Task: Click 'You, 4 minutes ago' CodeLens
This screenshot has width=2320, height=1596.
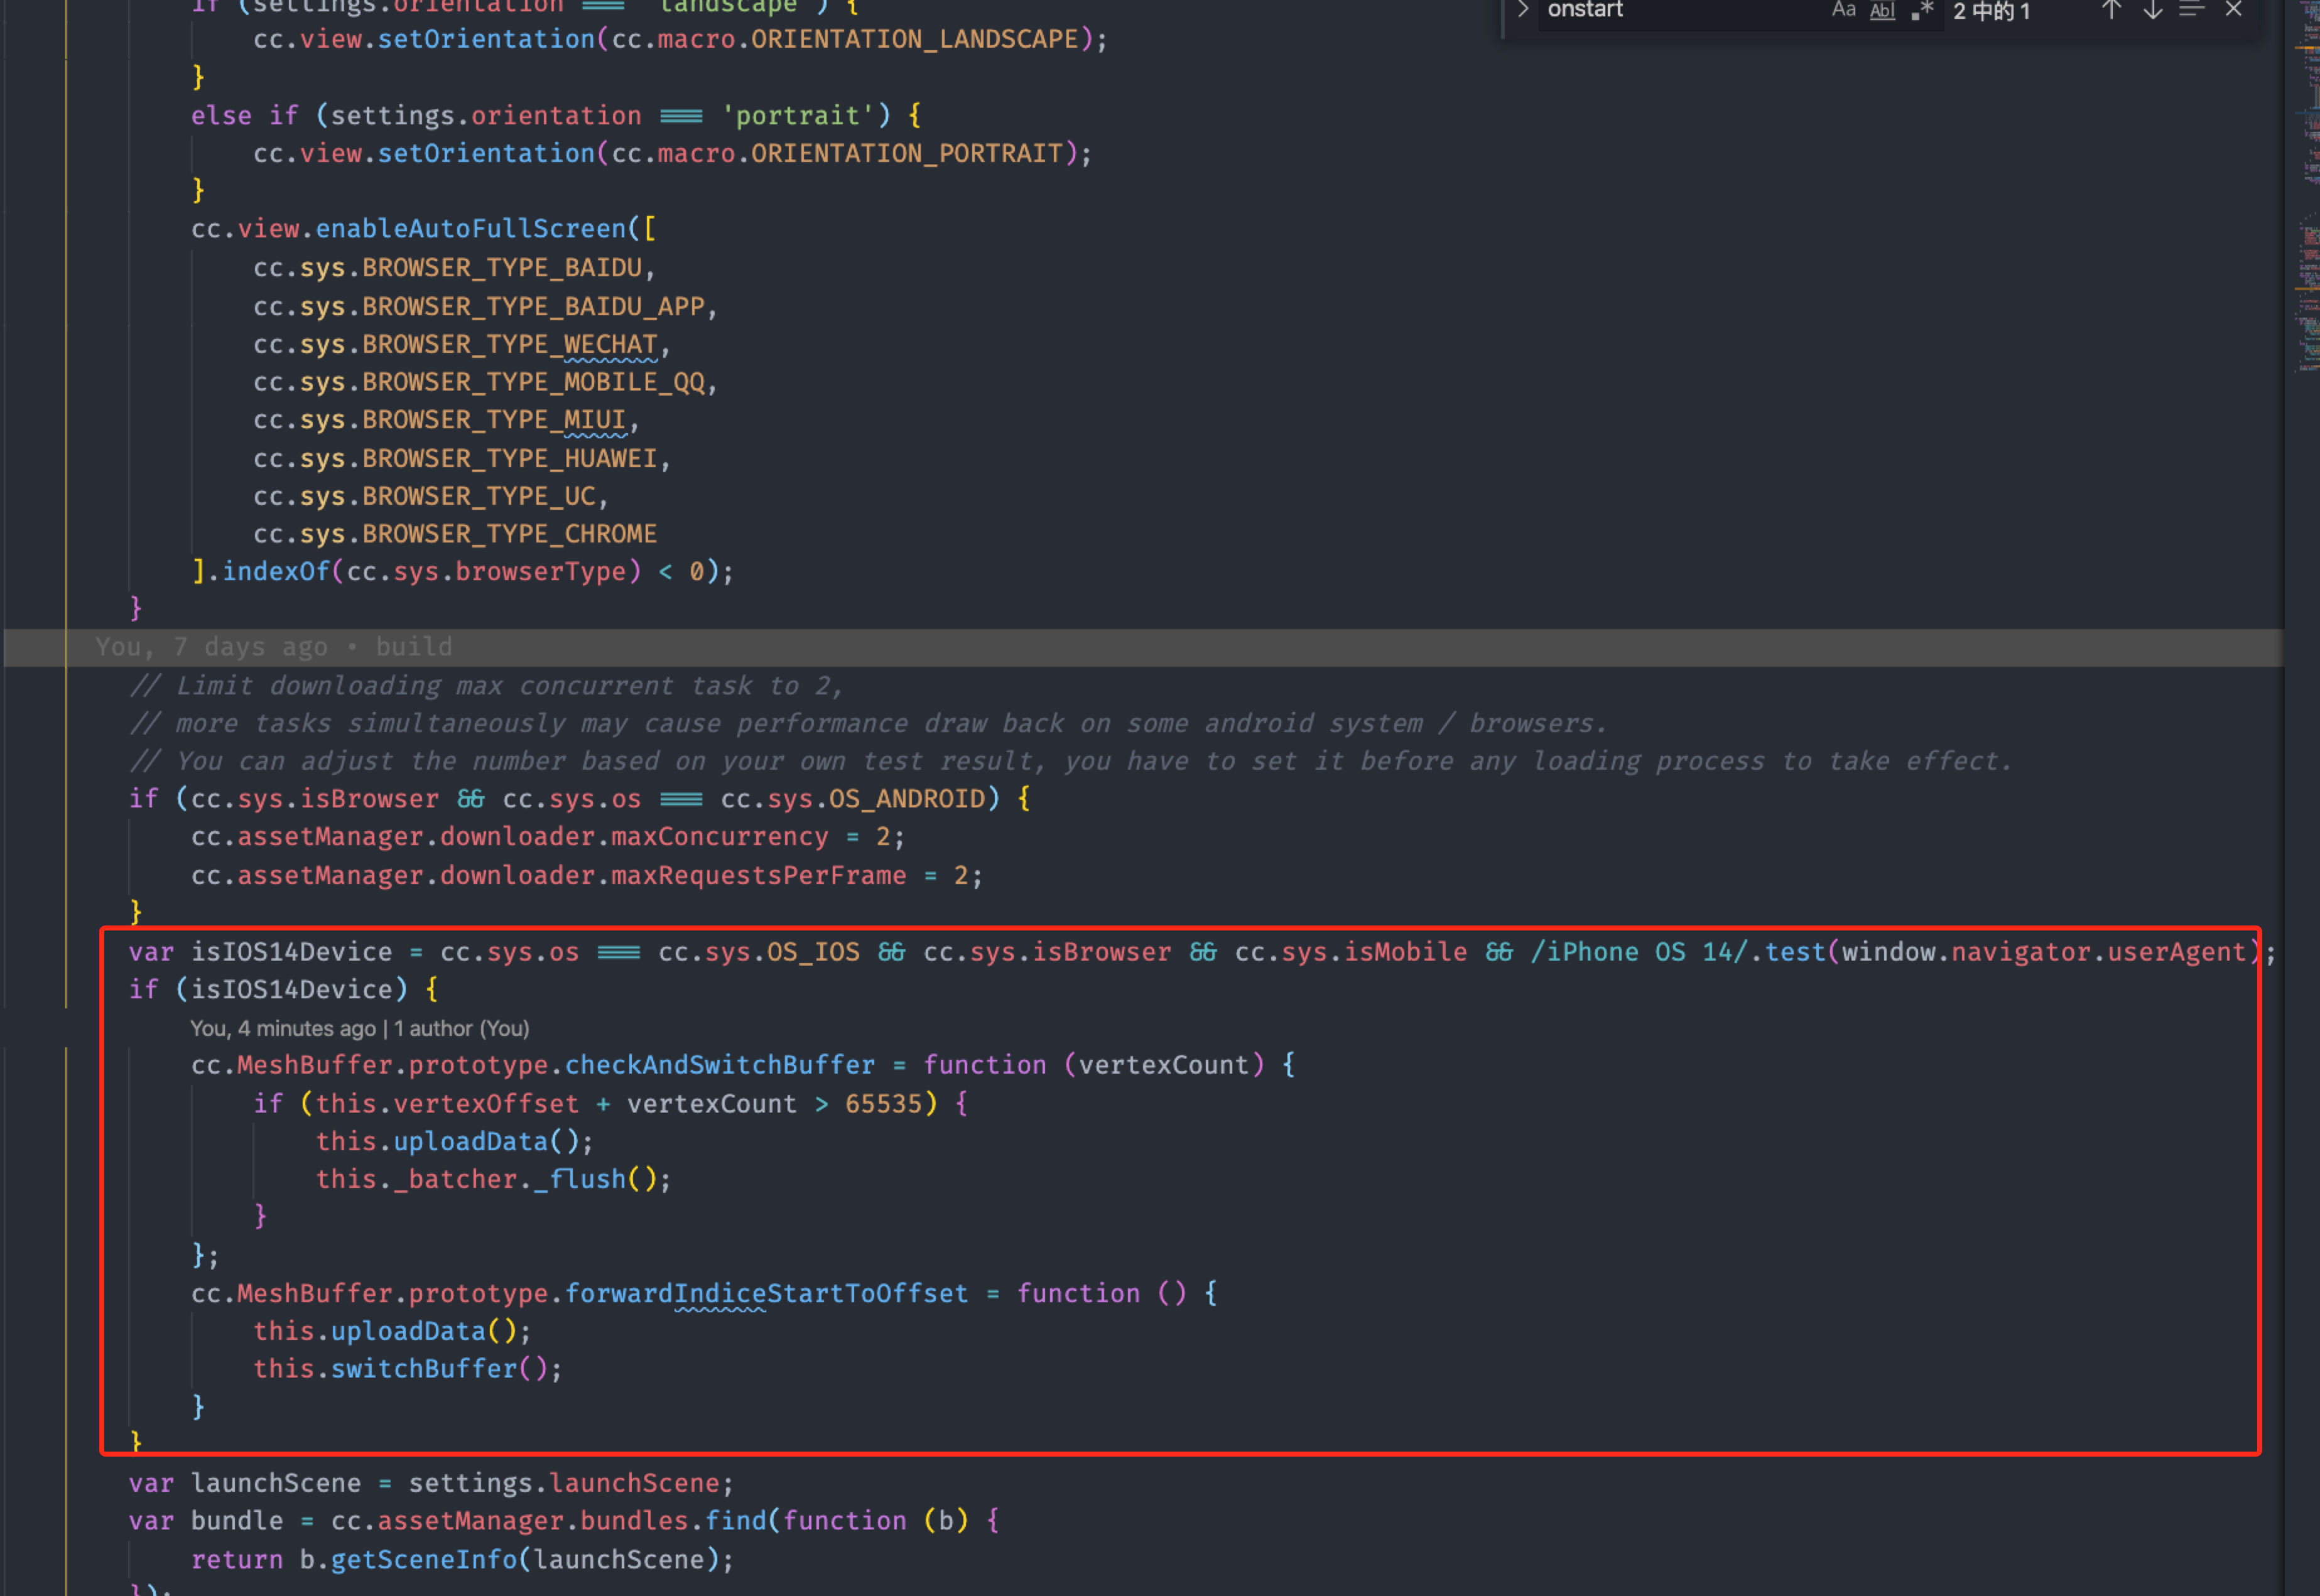Action: point(283,1028)
